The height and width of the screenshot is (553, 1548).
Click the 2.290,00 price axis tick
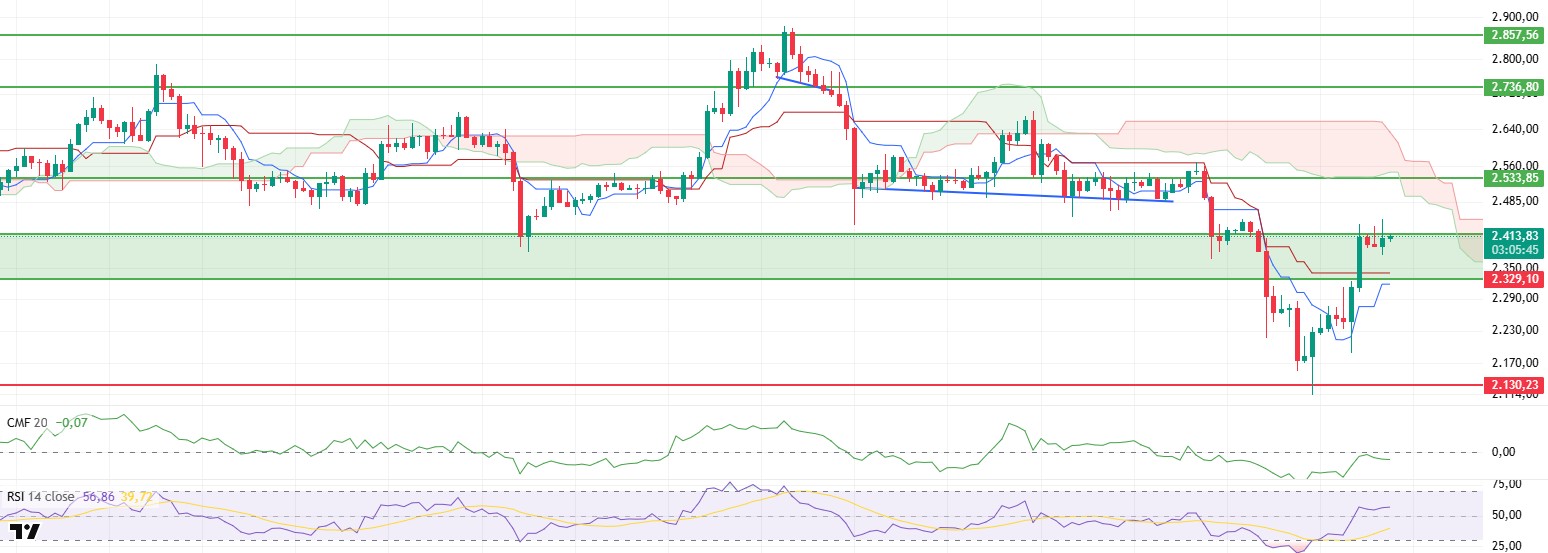(x=1513, y=298)
